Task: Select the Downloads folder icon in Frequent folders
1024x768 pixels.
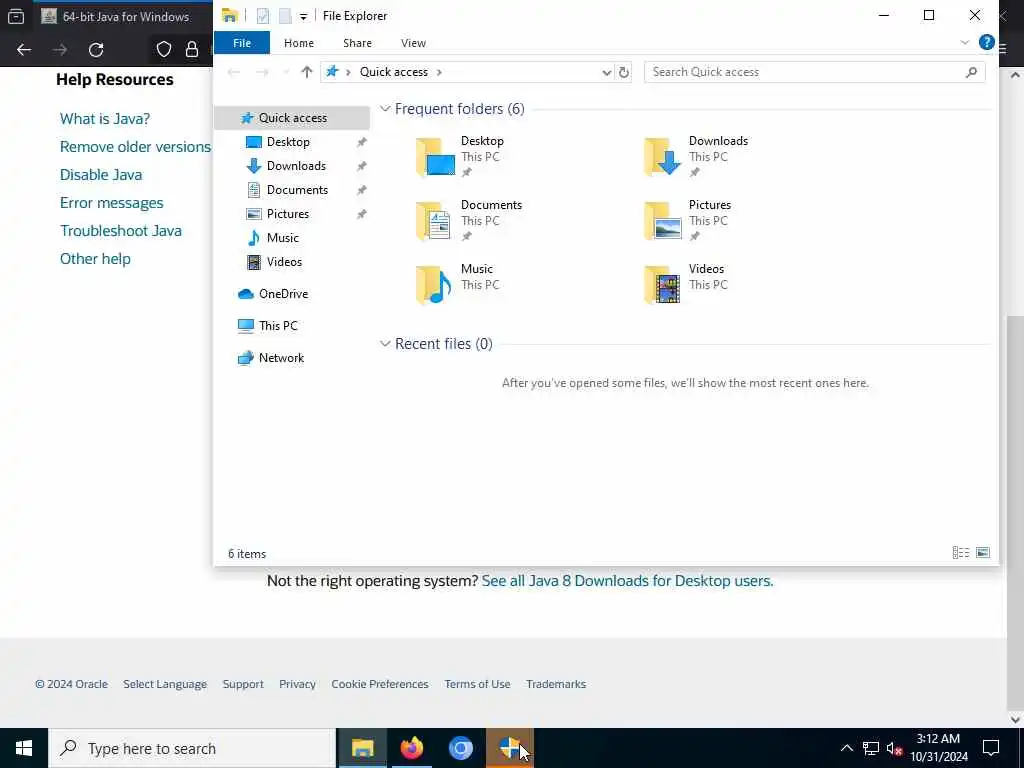Action: point(663,157)
